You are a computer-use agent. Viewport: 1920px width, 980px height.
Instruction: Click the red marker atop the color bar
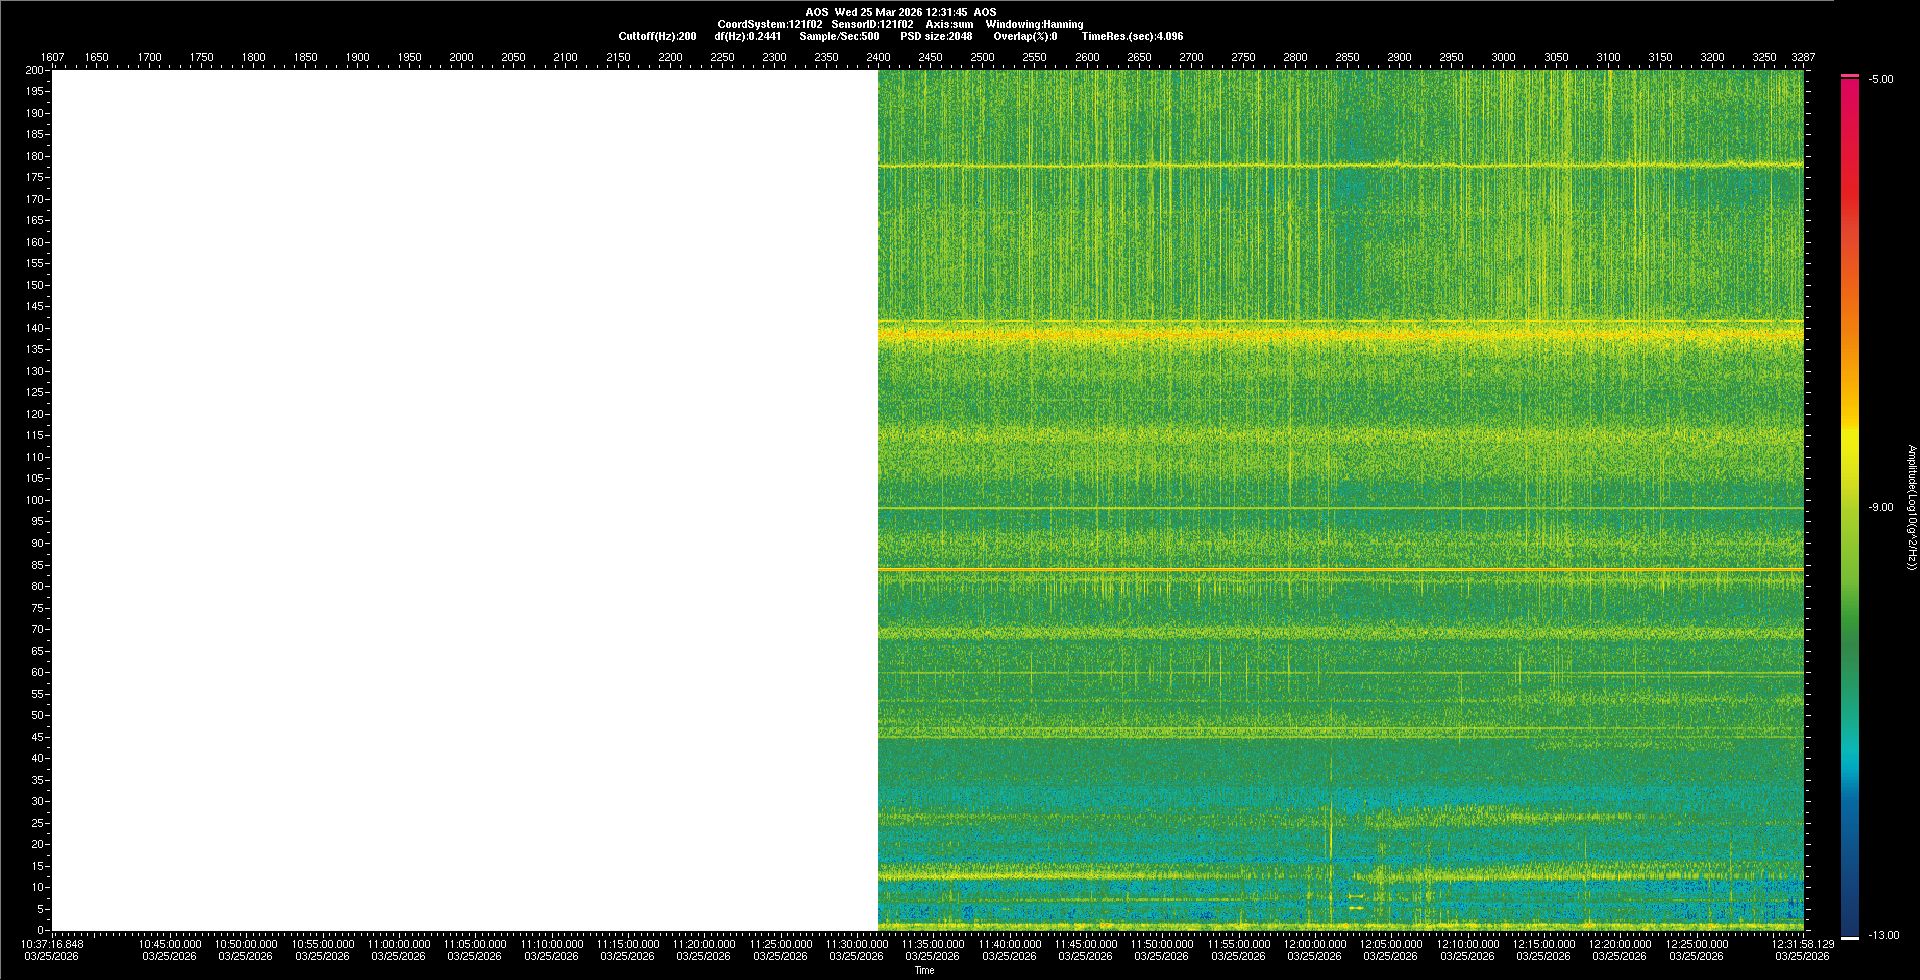[x=1850, y=76]
